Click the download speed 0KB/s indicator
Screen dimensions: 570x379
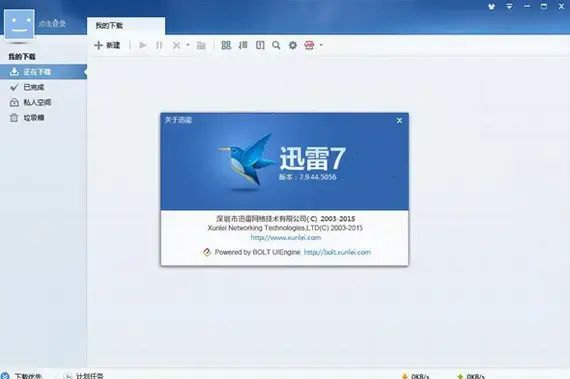coord(420,376)
